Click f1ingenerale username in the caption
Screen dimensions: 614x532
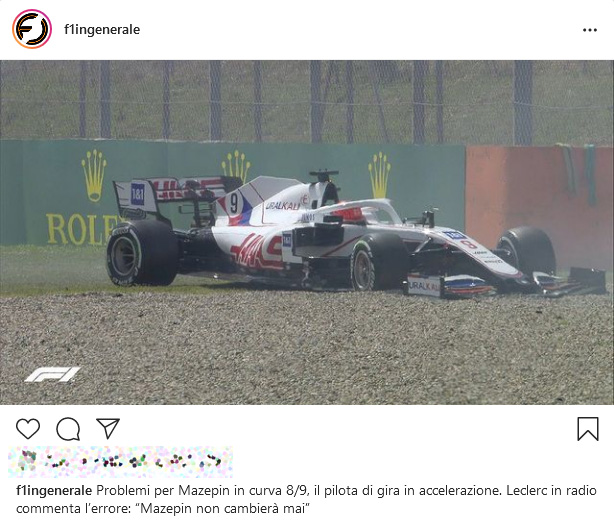(x=54, y=491)
